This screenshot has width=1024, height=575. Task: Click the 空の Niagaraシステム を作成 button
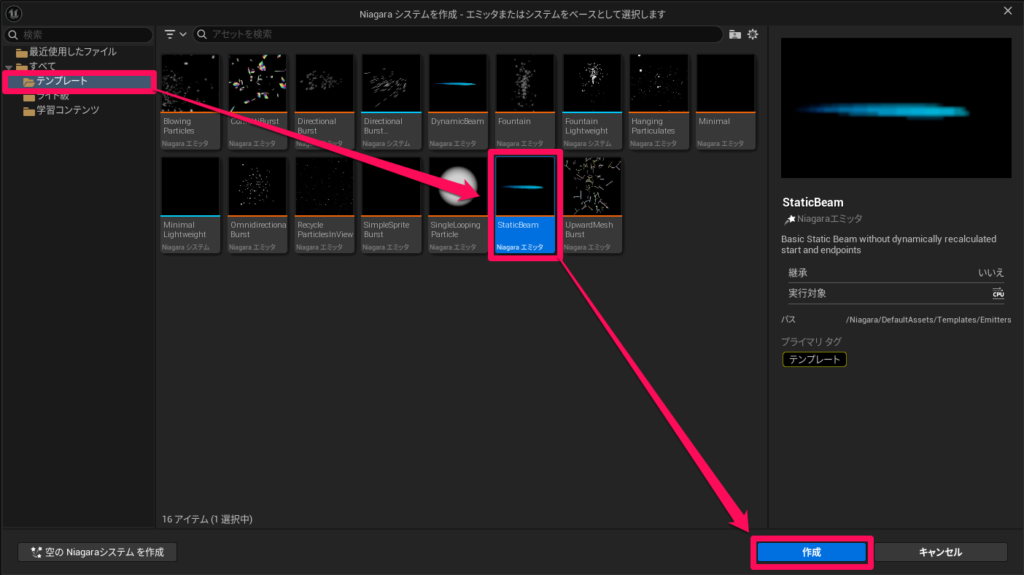click(x=97, y=552)
